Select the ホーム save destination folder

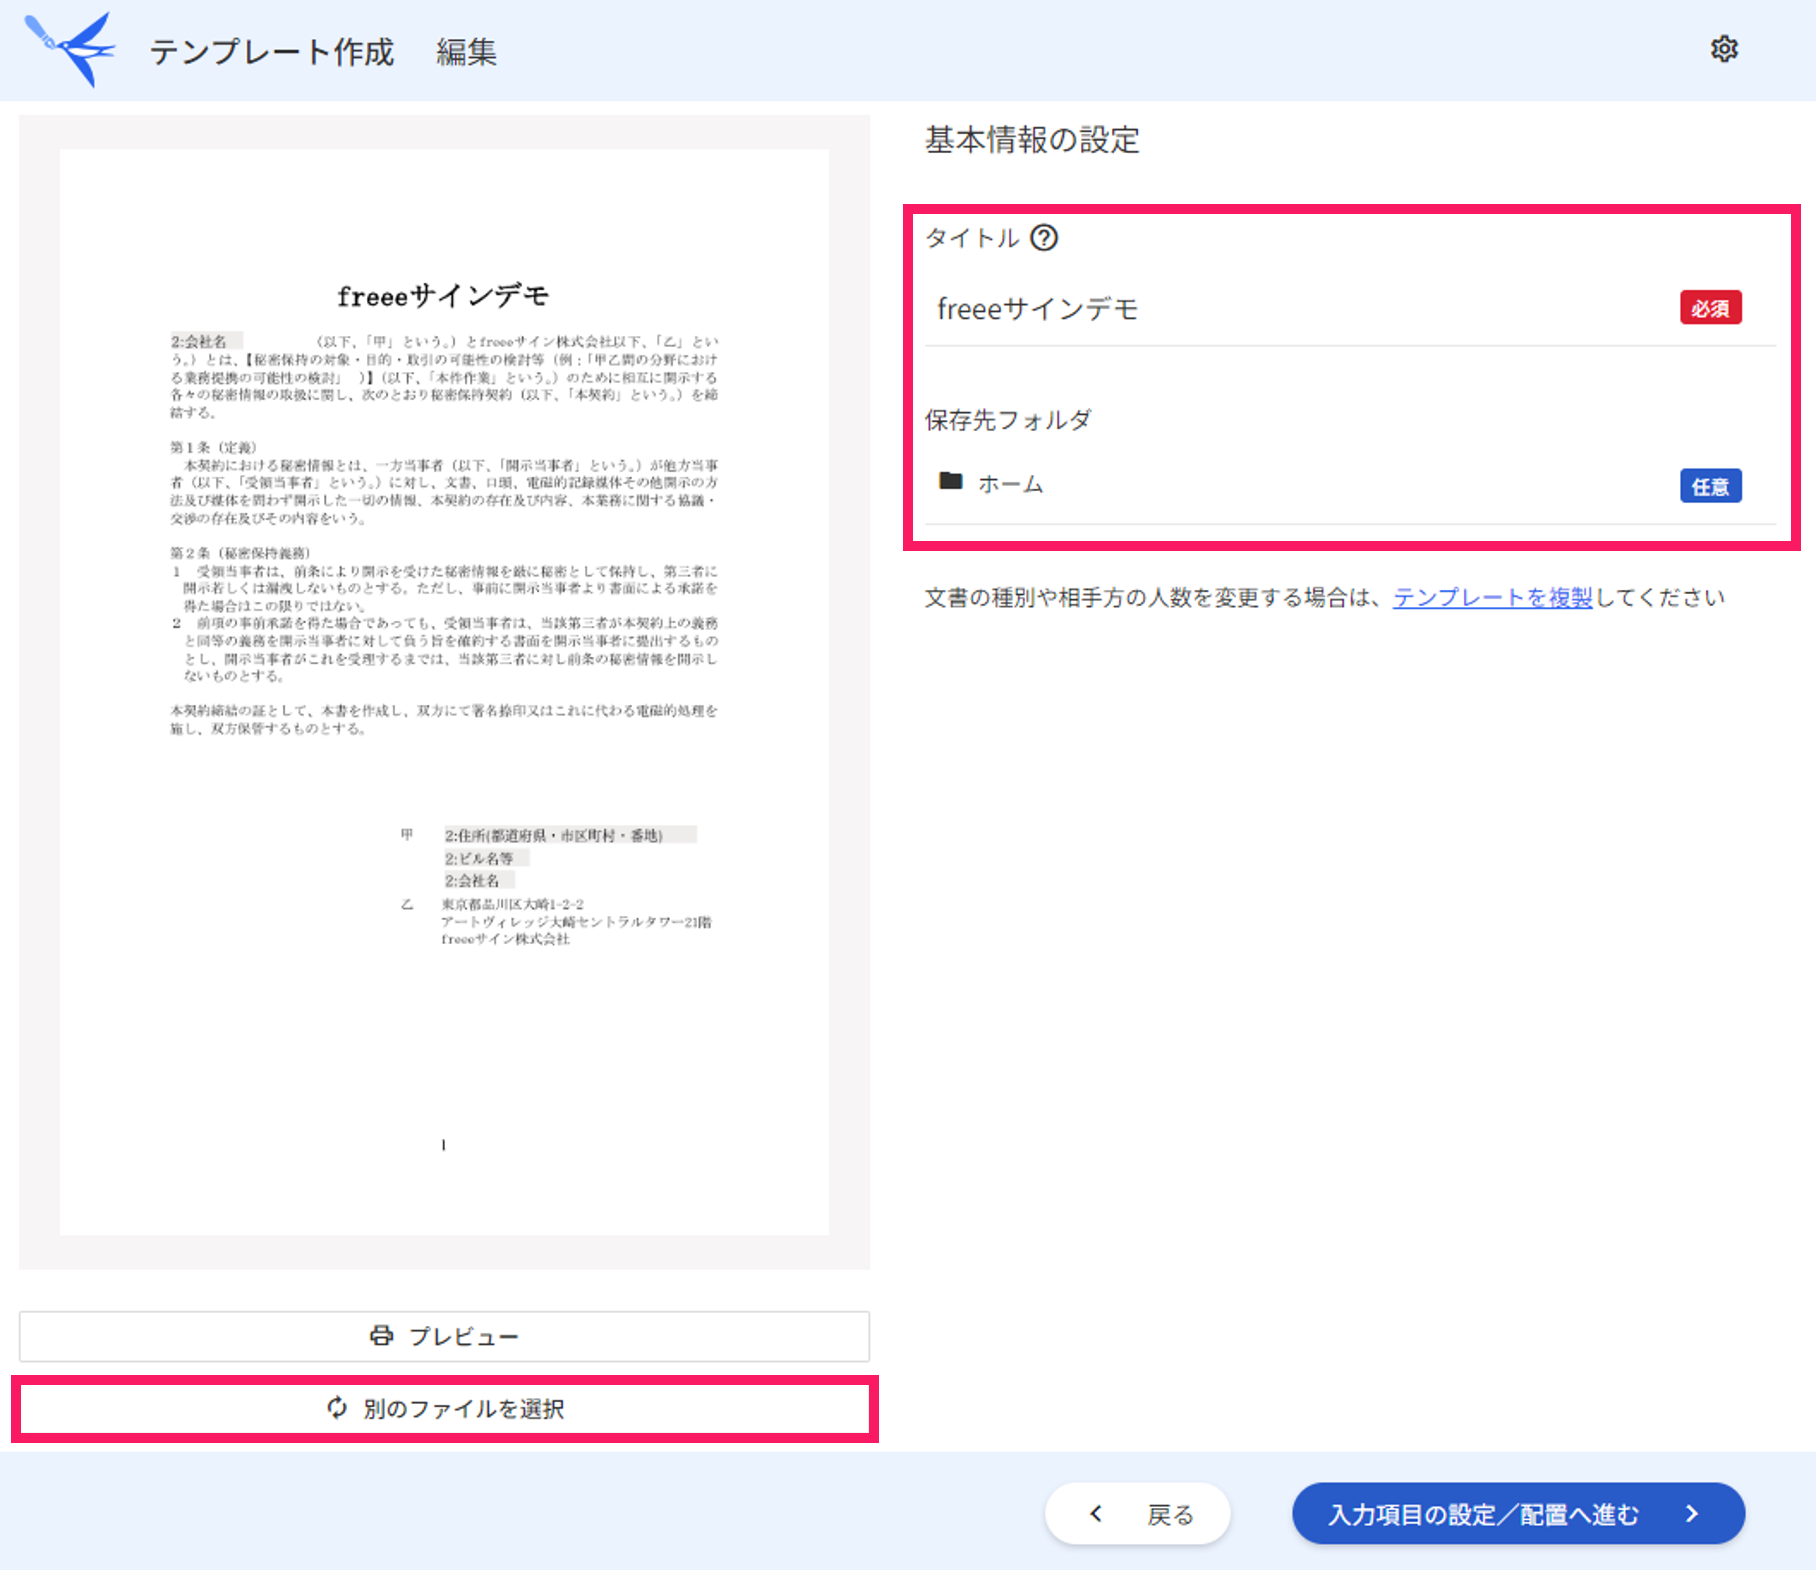pyautogui.click(x=1350, y=484)
